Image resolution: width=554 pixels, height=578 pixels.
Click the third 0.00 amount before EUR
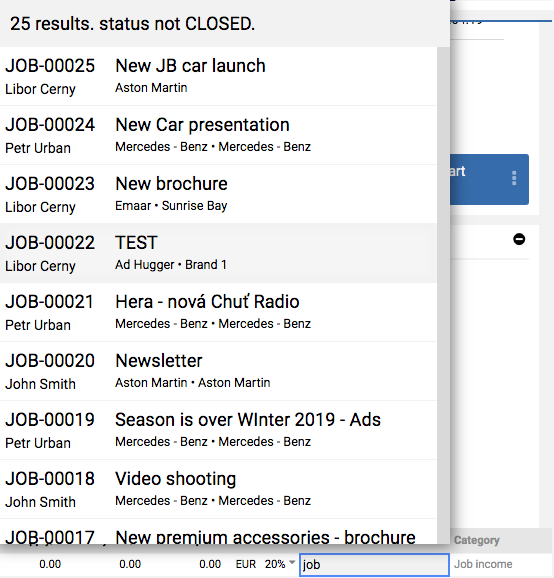point(210,564)
